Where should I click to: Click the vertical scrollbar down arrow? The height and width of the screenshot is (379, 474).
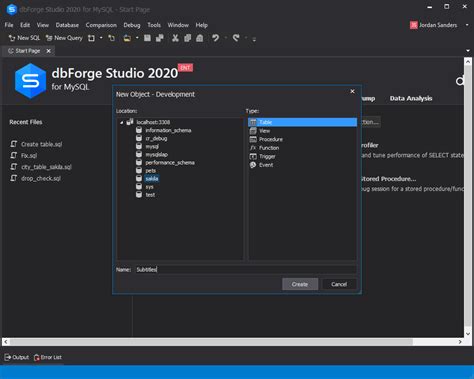468,334
